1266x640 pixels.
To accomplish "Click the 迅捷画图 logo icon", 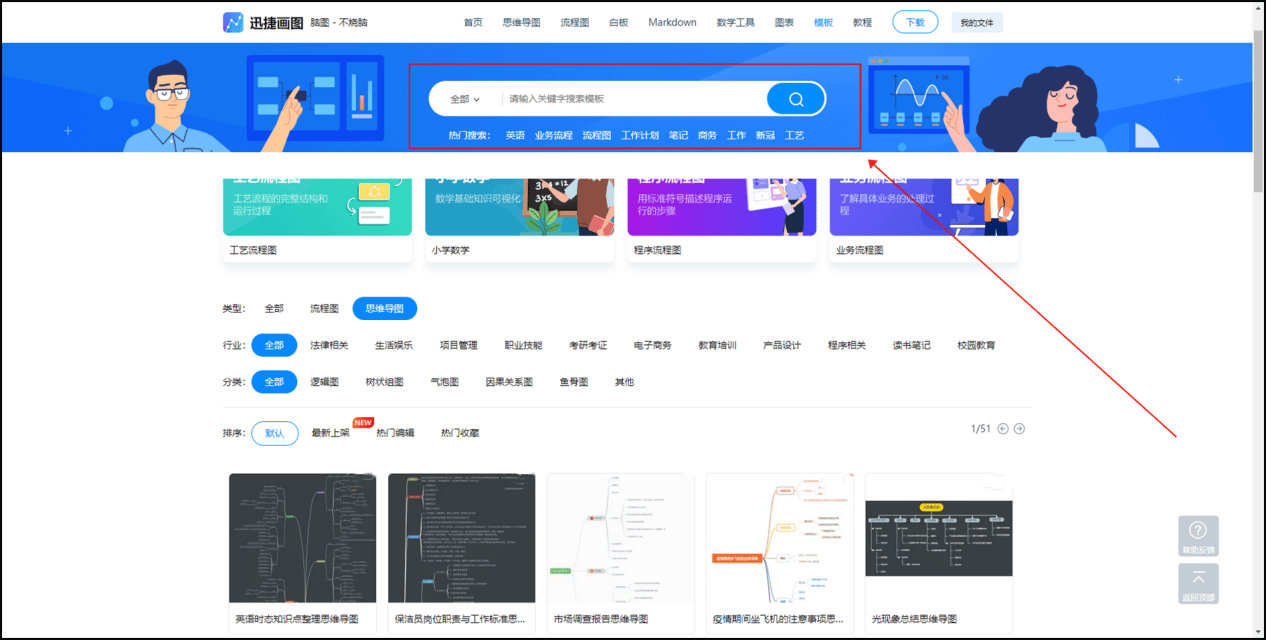I will [x=232, y=21].
